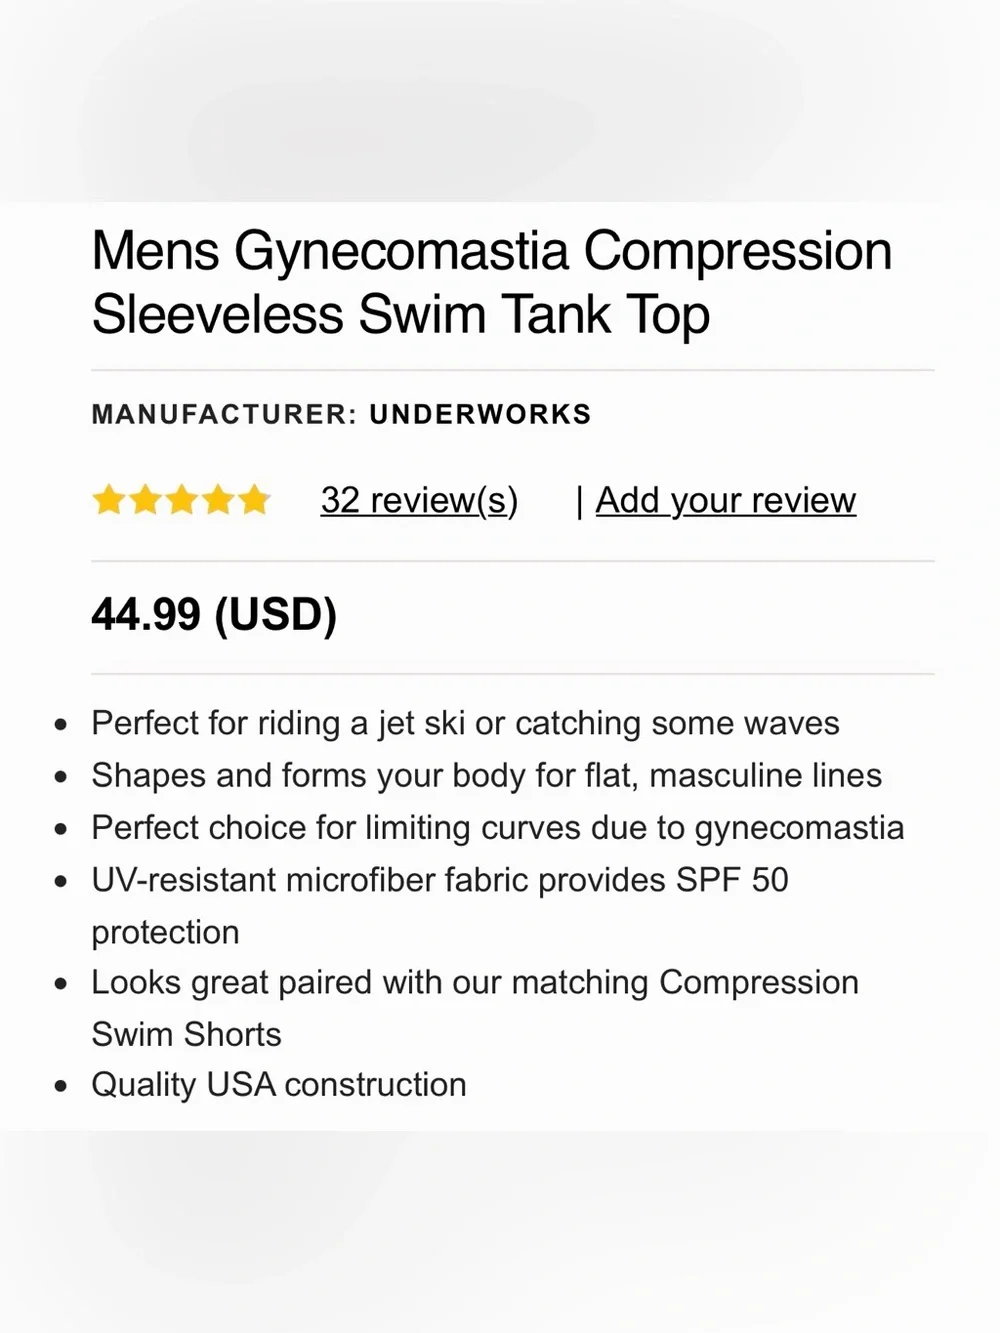Select the word protection under SPF 50
This screenshot has height=1333, width=1000.
pos(165,932)
